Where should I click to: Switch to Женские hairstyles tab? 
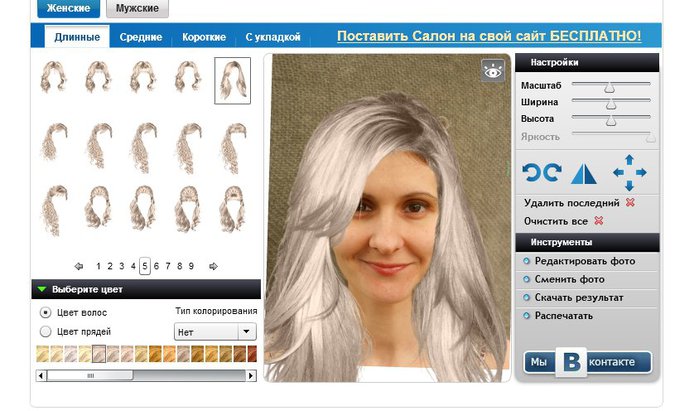(x=69, y=8)
